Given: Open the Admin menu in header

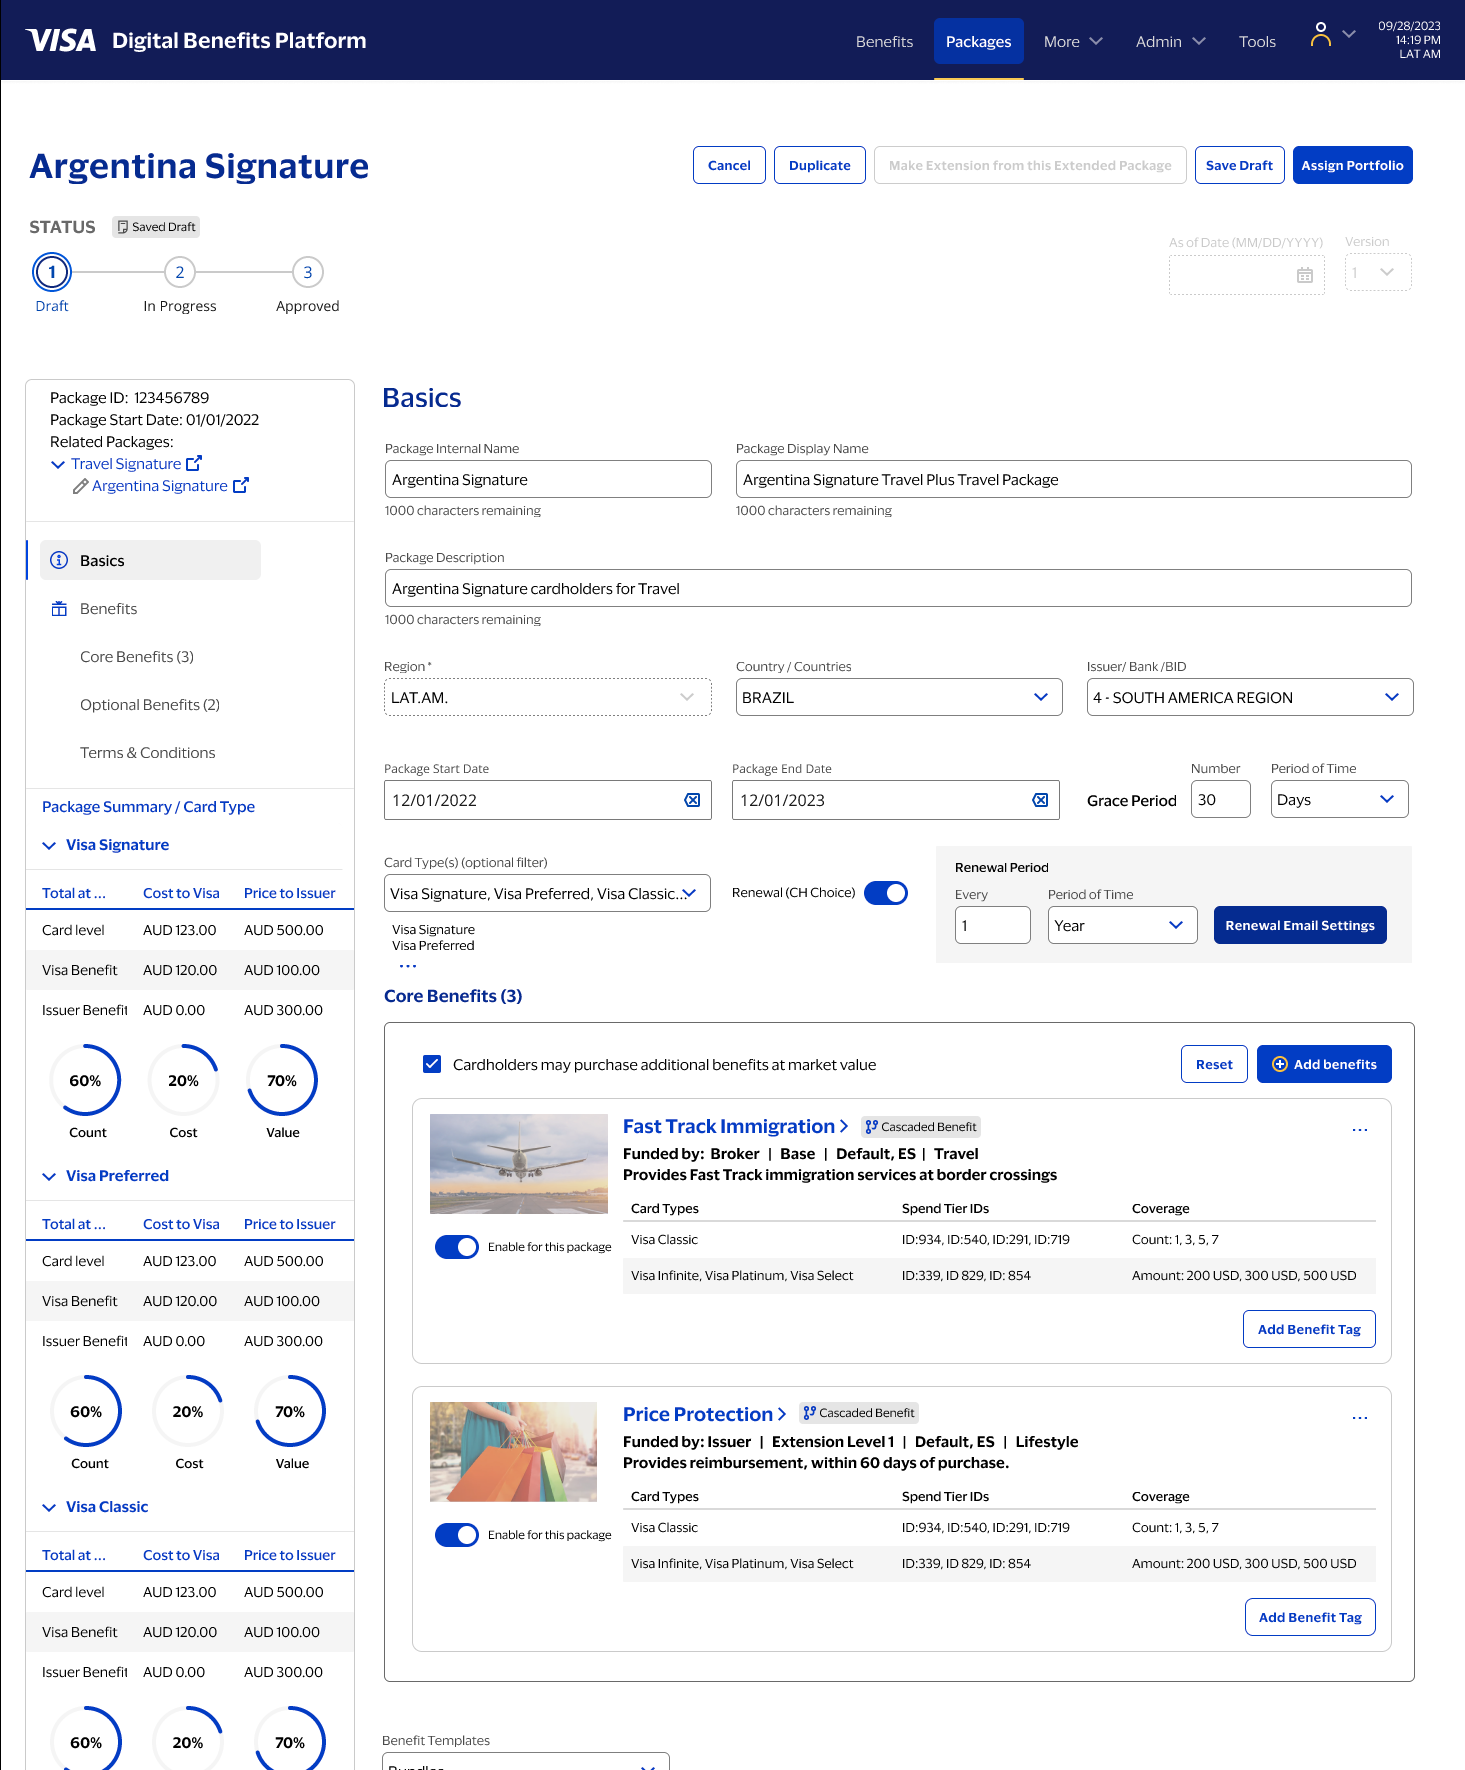Looking at the screenshot, I should [1171, 41].
